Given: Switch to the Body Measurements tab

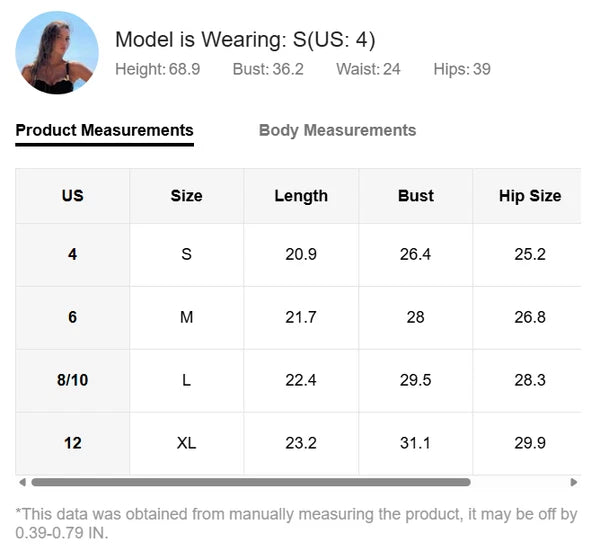Looking at the screenshot, I should click(337, 130).
